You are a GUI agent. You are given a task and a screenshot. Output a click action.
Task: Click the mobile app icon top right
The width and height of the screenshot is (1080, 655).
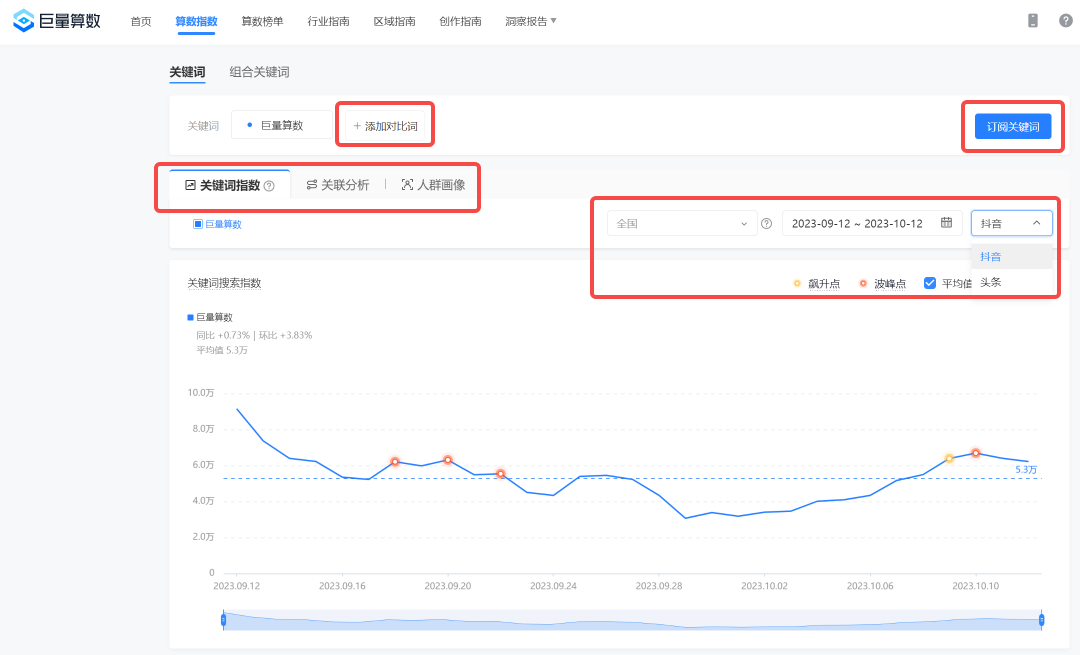[x=1032, y=19]
